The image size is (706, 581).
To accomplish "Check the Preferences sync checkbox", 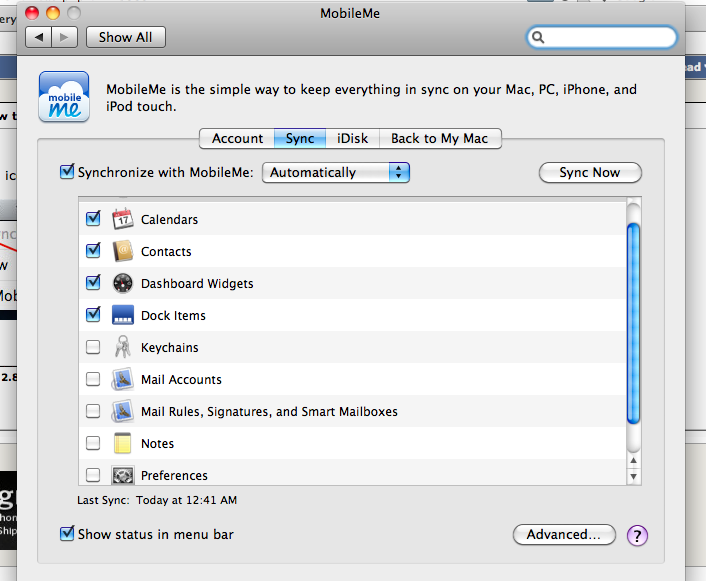I will pos(93,475).
